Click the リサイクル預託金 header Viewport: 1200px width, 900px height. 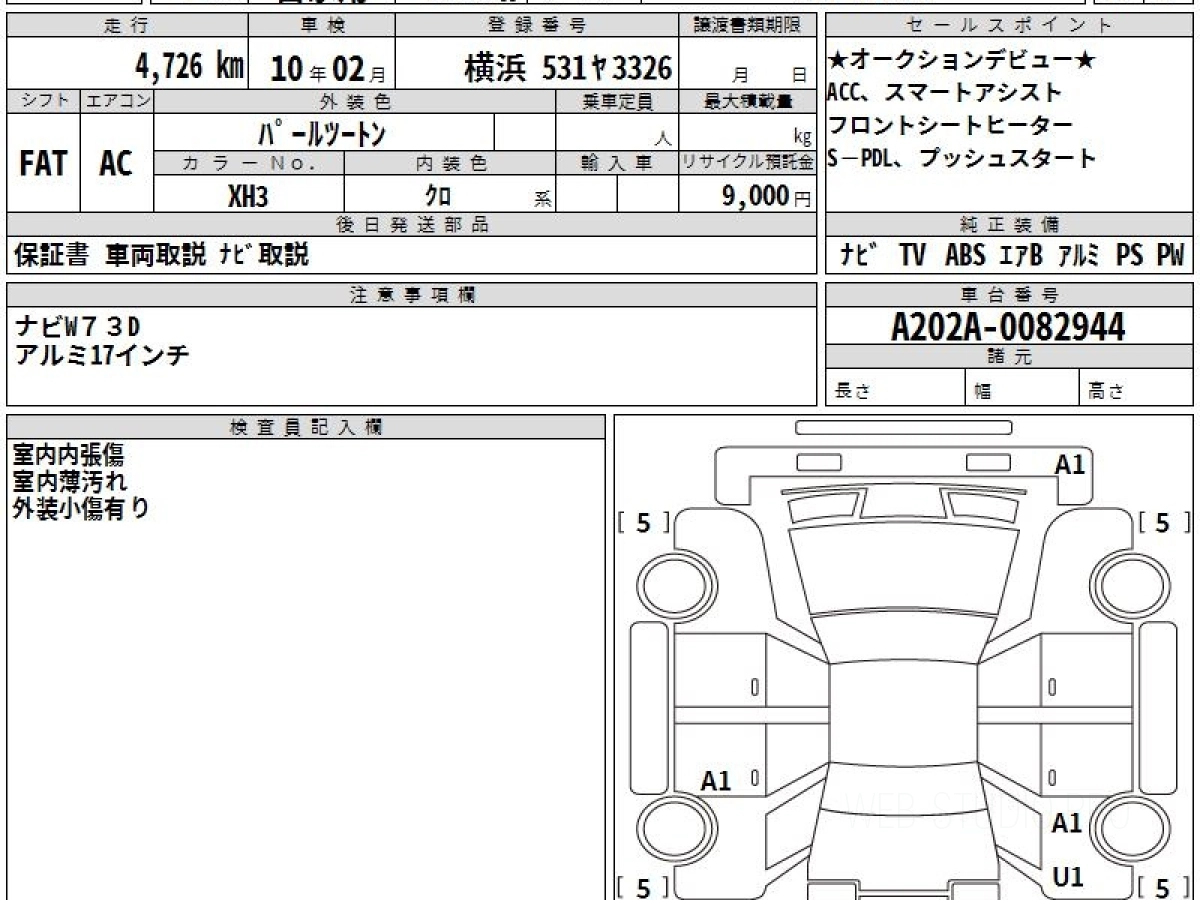(748, 163)
